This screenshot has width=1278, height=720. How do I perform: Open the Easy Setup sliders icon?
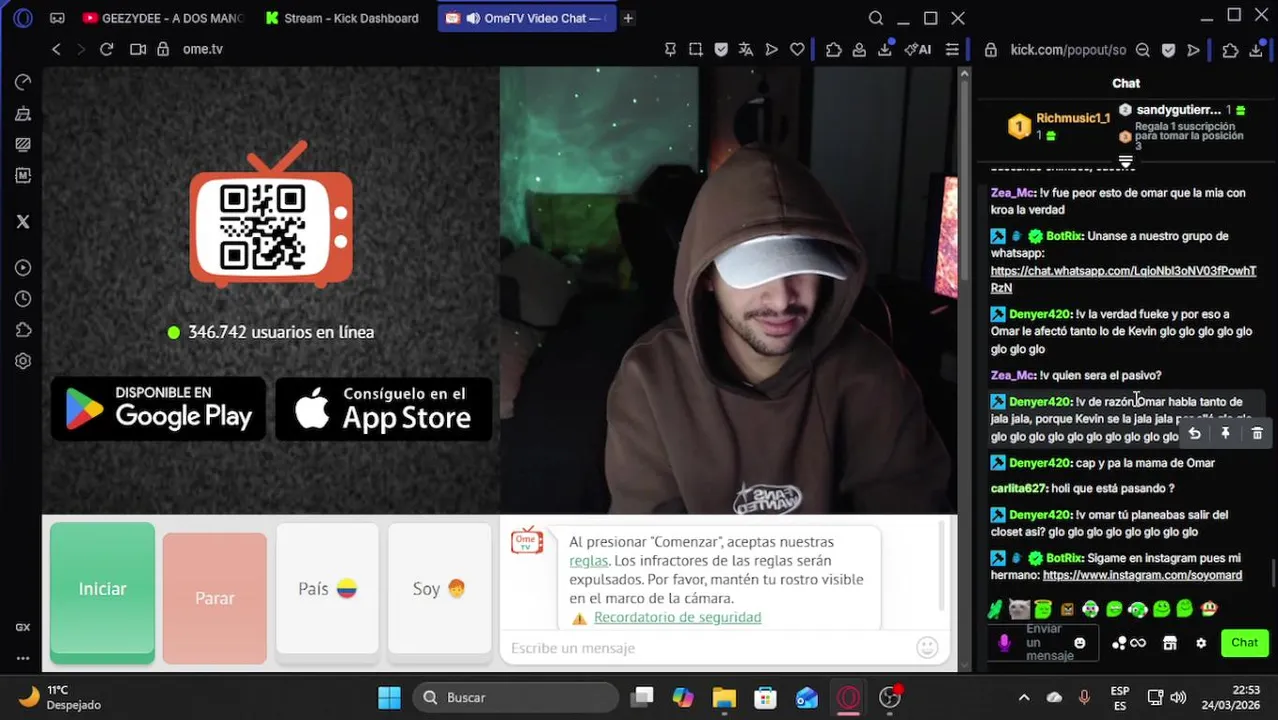[952, 49]
